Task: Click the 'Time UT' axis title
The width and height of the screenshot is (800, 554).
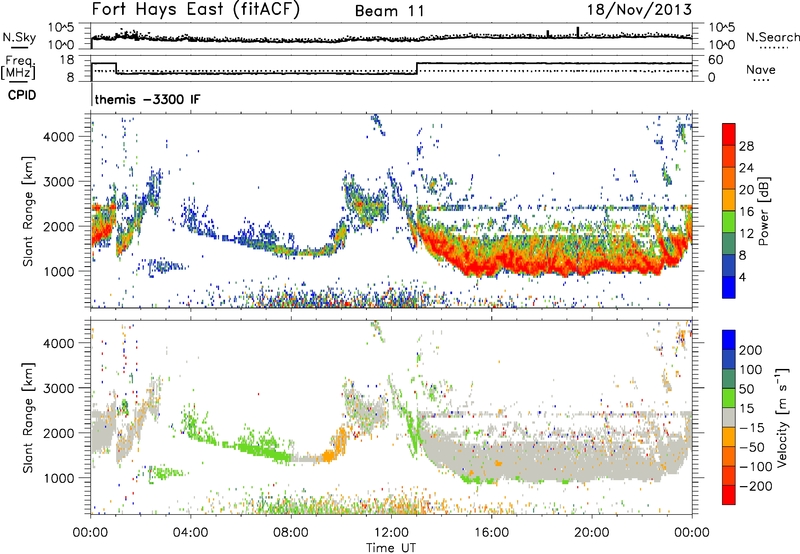Action: pos(391,547)
